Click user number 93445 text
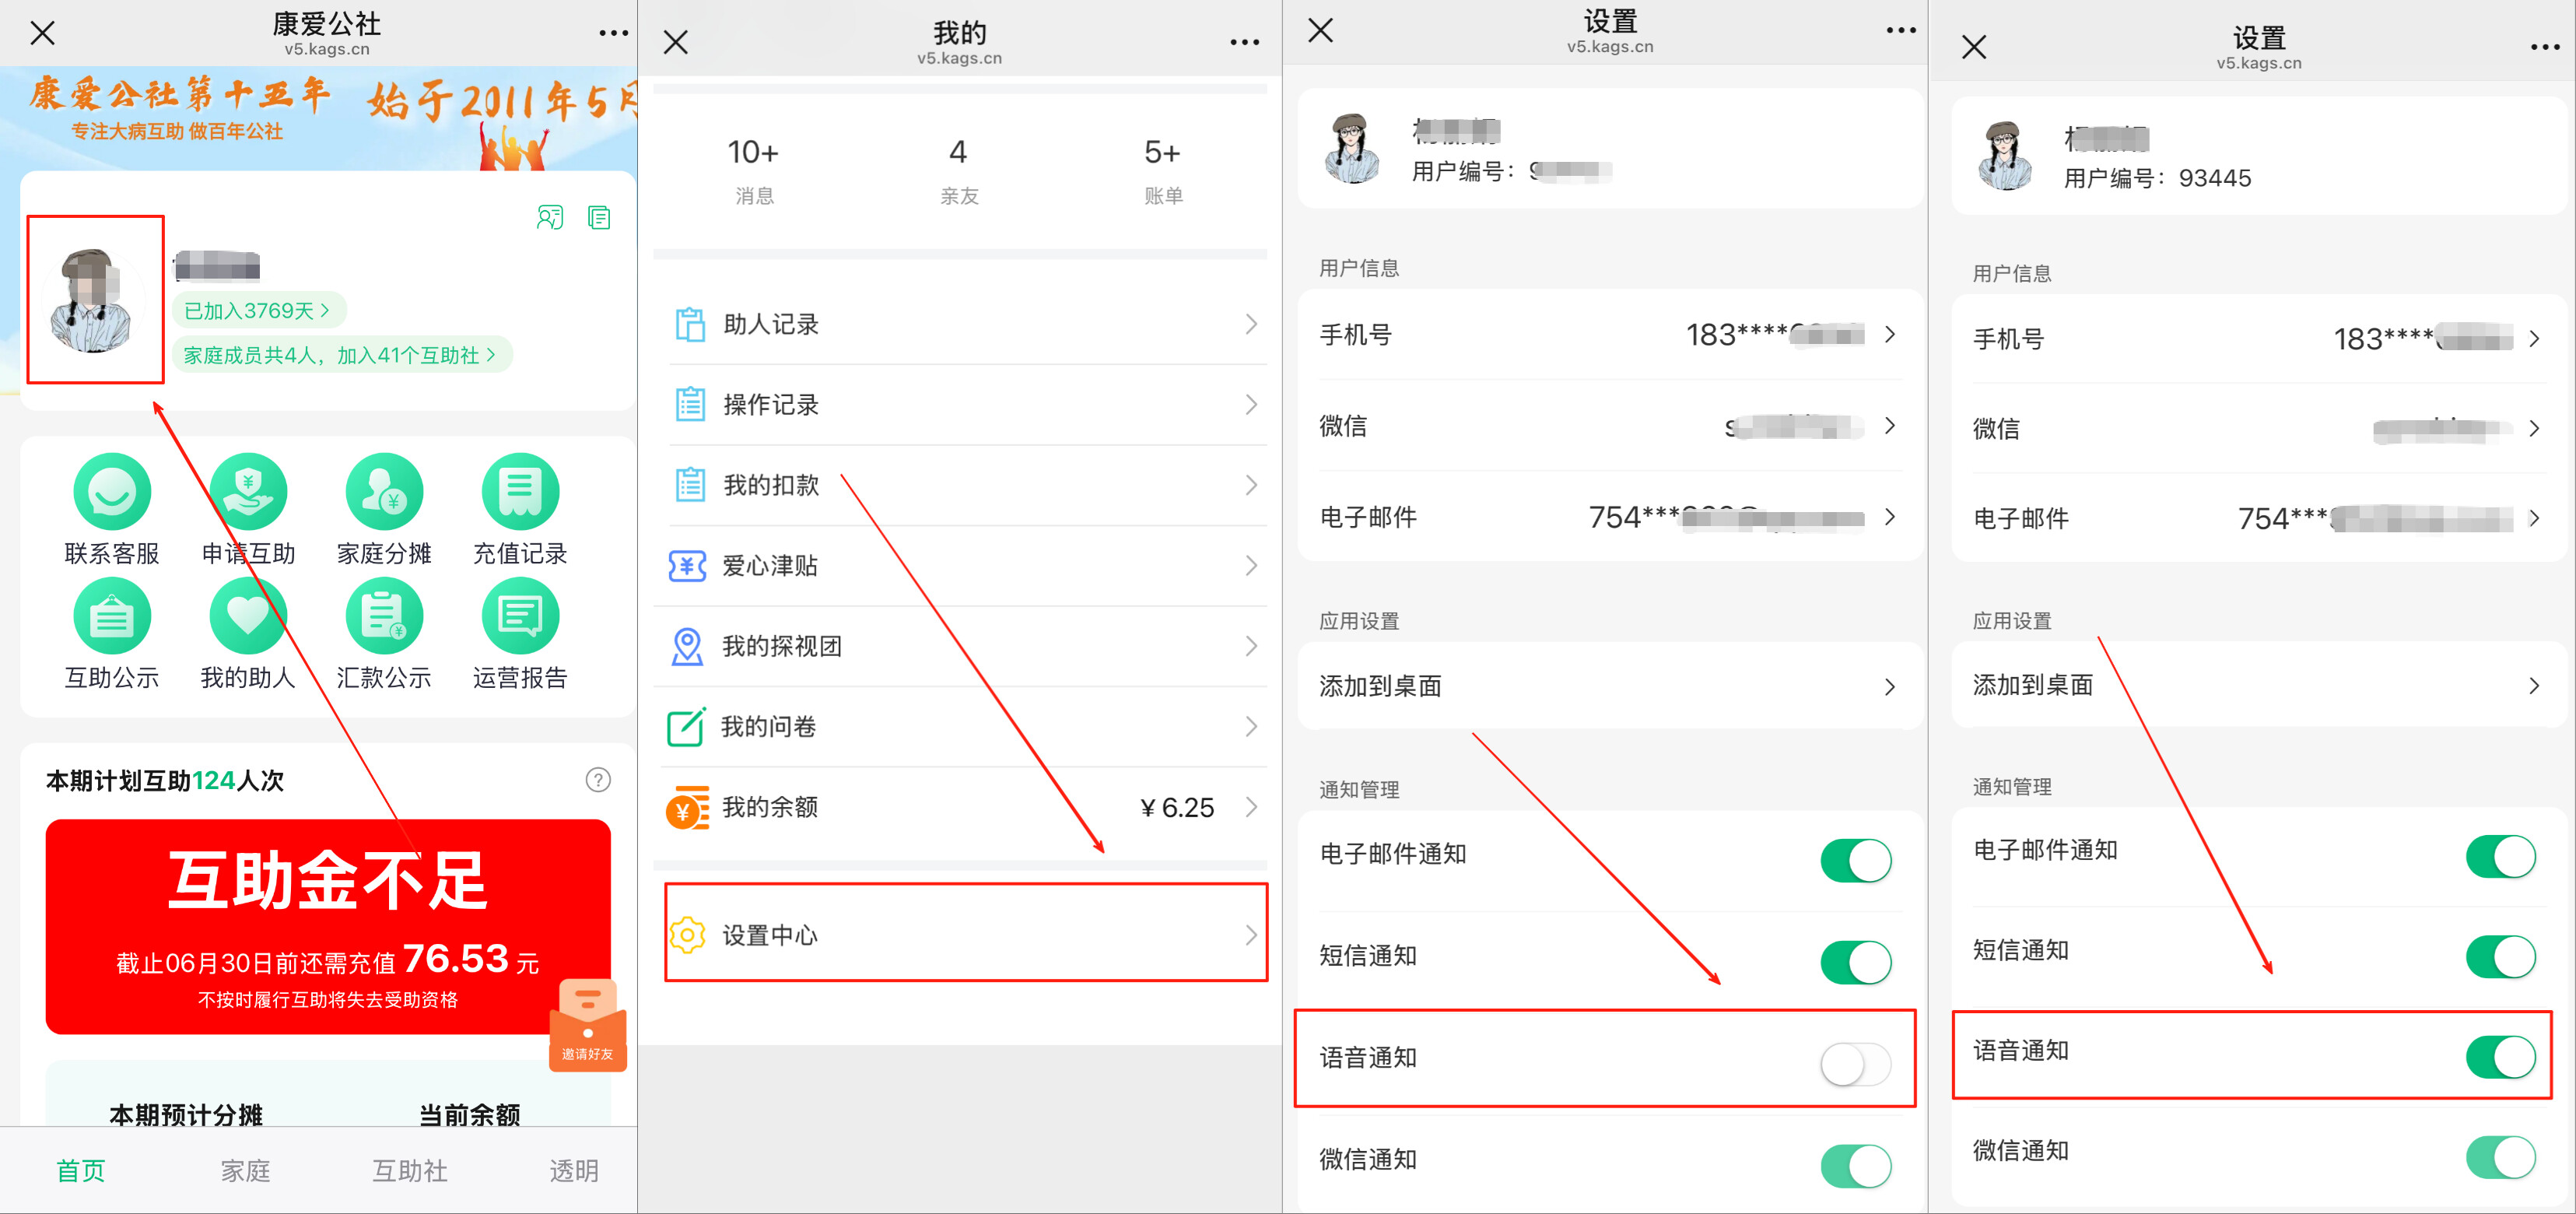The image size is (2576, 1214). click(x=2214, y=178)
